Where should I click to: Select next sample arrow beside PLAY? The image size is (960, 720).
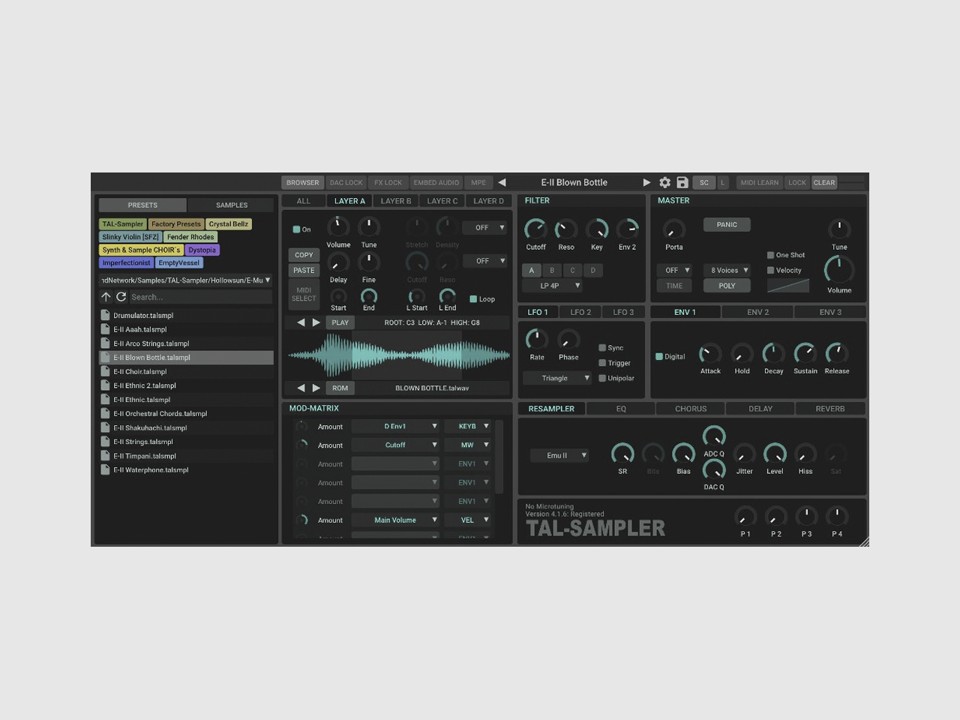[x=316, y=323]
